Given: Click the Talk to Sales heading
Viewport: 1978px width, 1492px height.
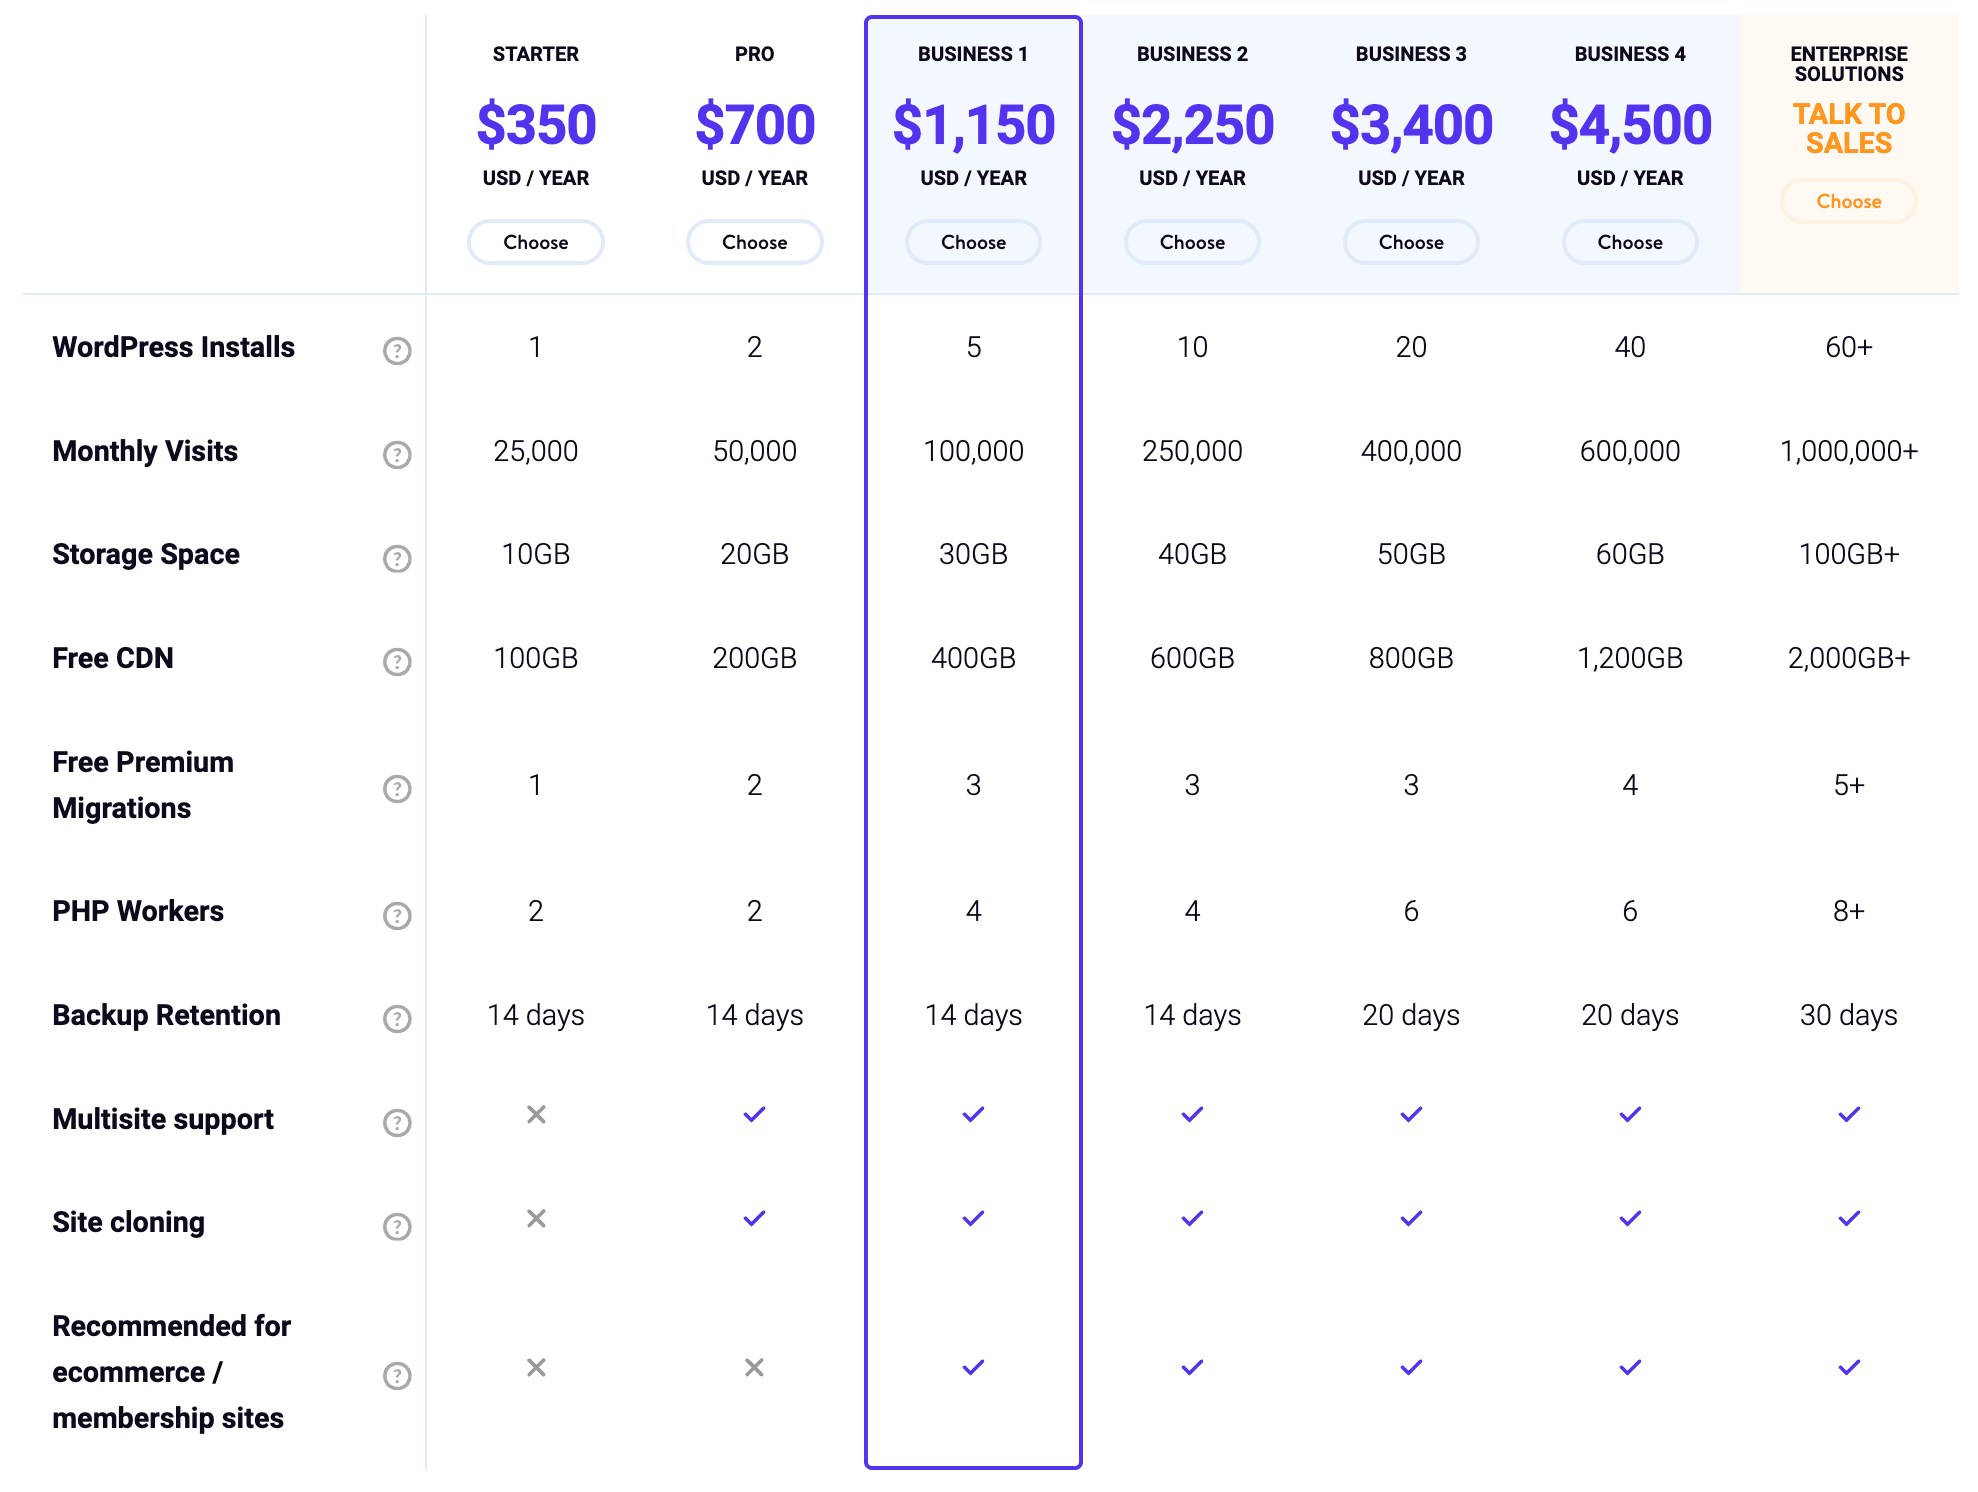Looking at the screenshot, I should coord(1848,128).
